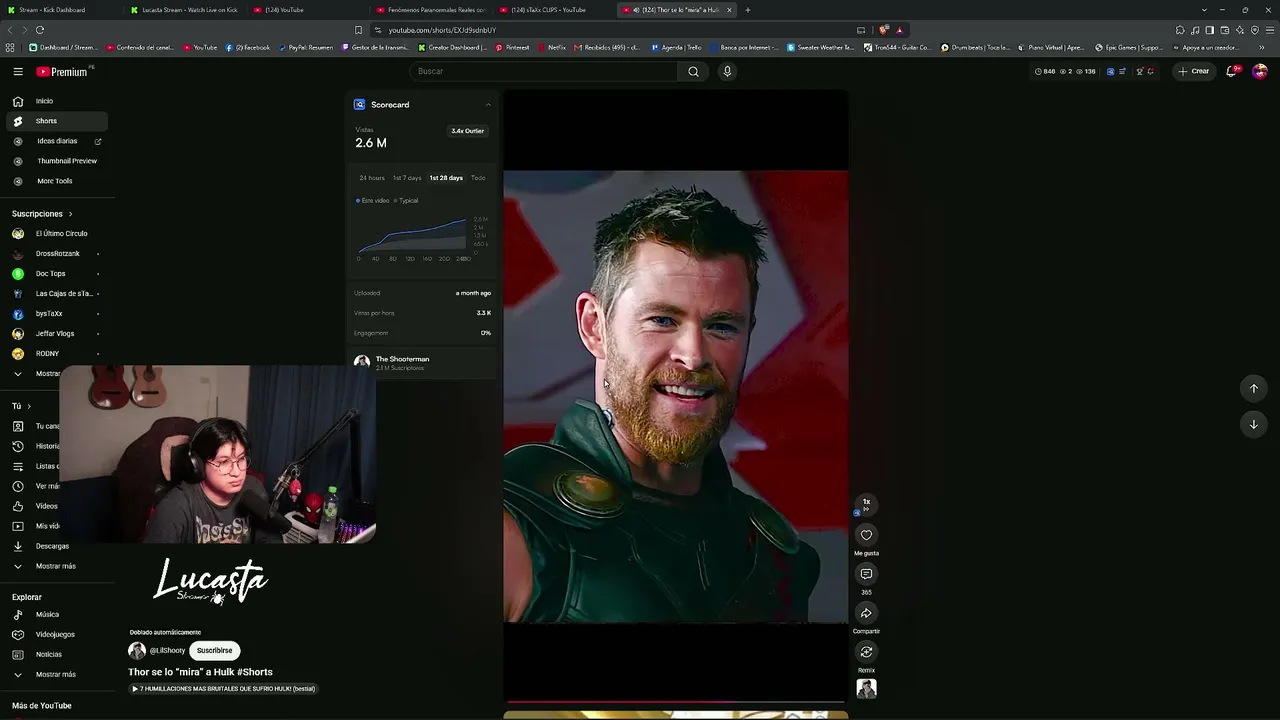The height and width of the screenshot is (720, 1280).
Task: Select Shorts in the sidebar
Action: 57,121
